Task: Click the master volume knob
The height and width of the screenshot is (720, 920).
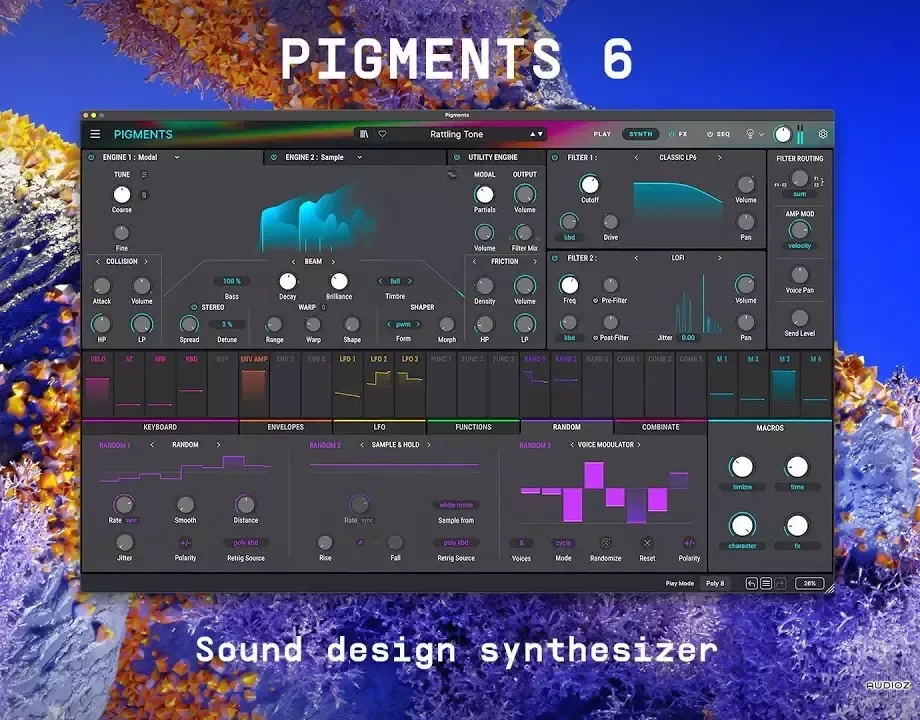Action: (782, 134)
